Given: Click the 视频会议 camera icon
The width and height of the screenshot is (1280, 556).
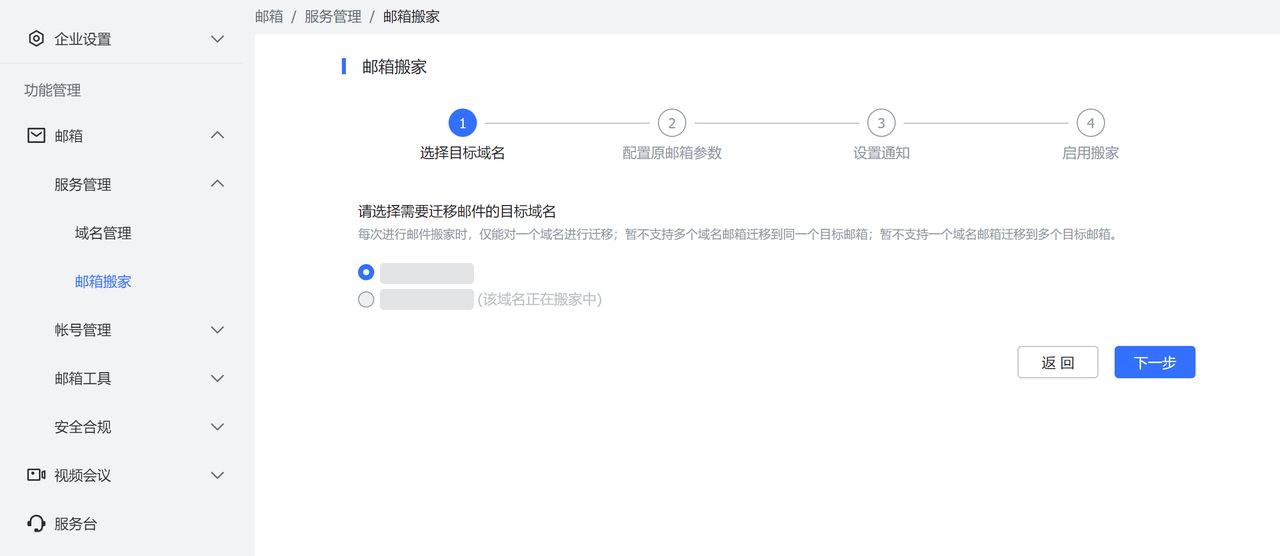Looking at the screenshot, I should coord(36,475).
